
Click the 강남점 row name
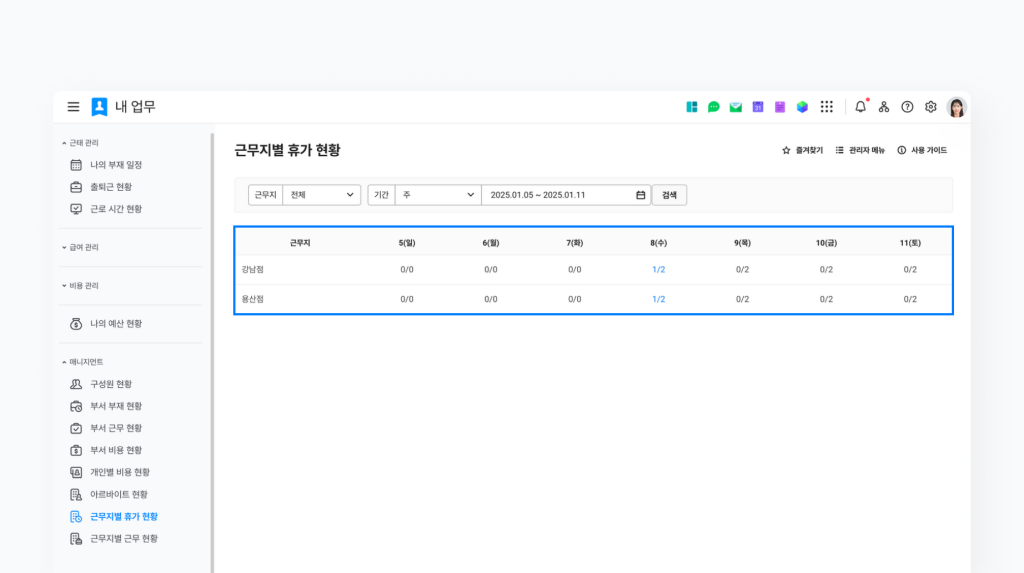(x=252, y=269)
